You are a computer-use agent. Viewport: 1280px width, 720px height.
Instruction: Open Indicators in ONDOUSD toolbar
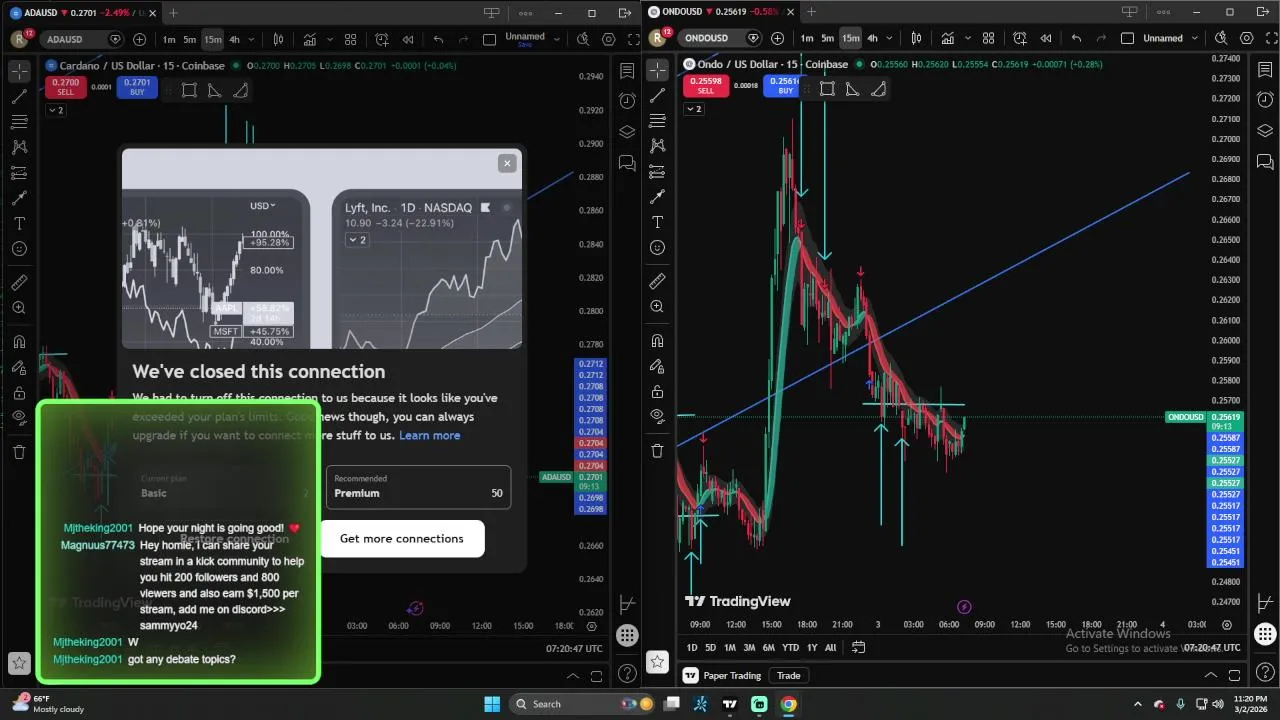(948, 38)
